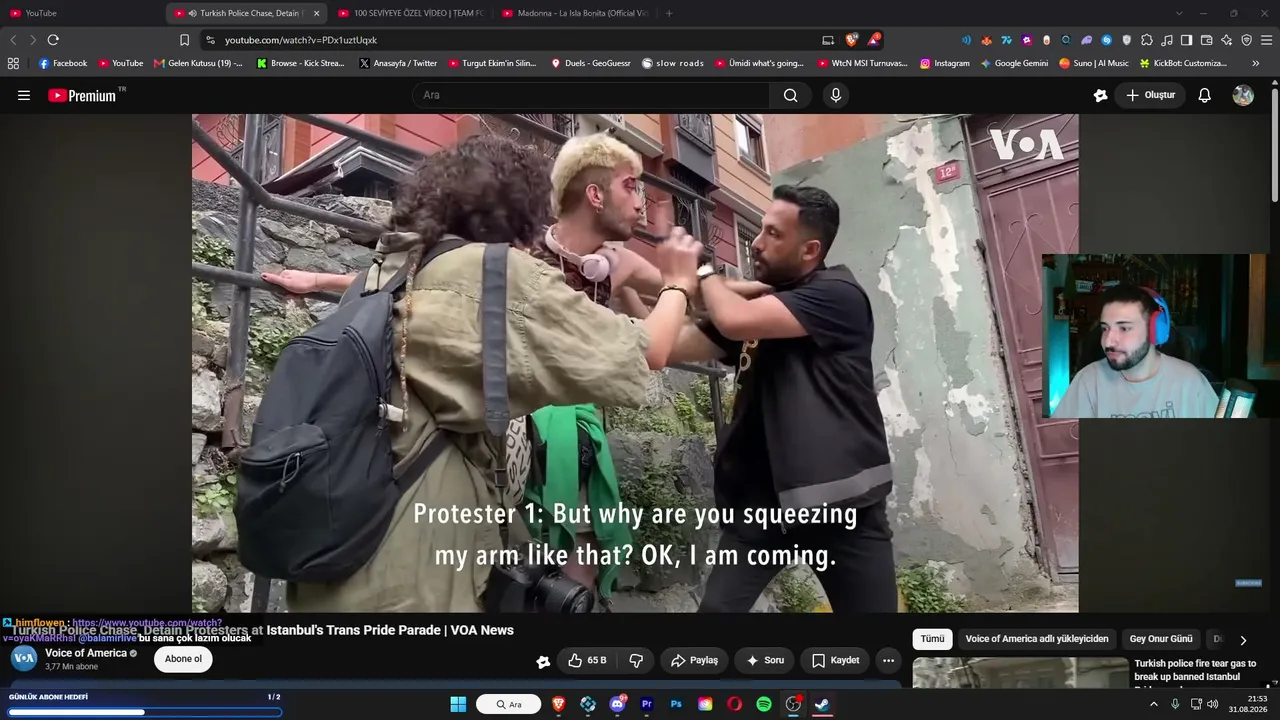
Task: Launch Premiere Pro from the taskbar
Action: tap(647, 704)
